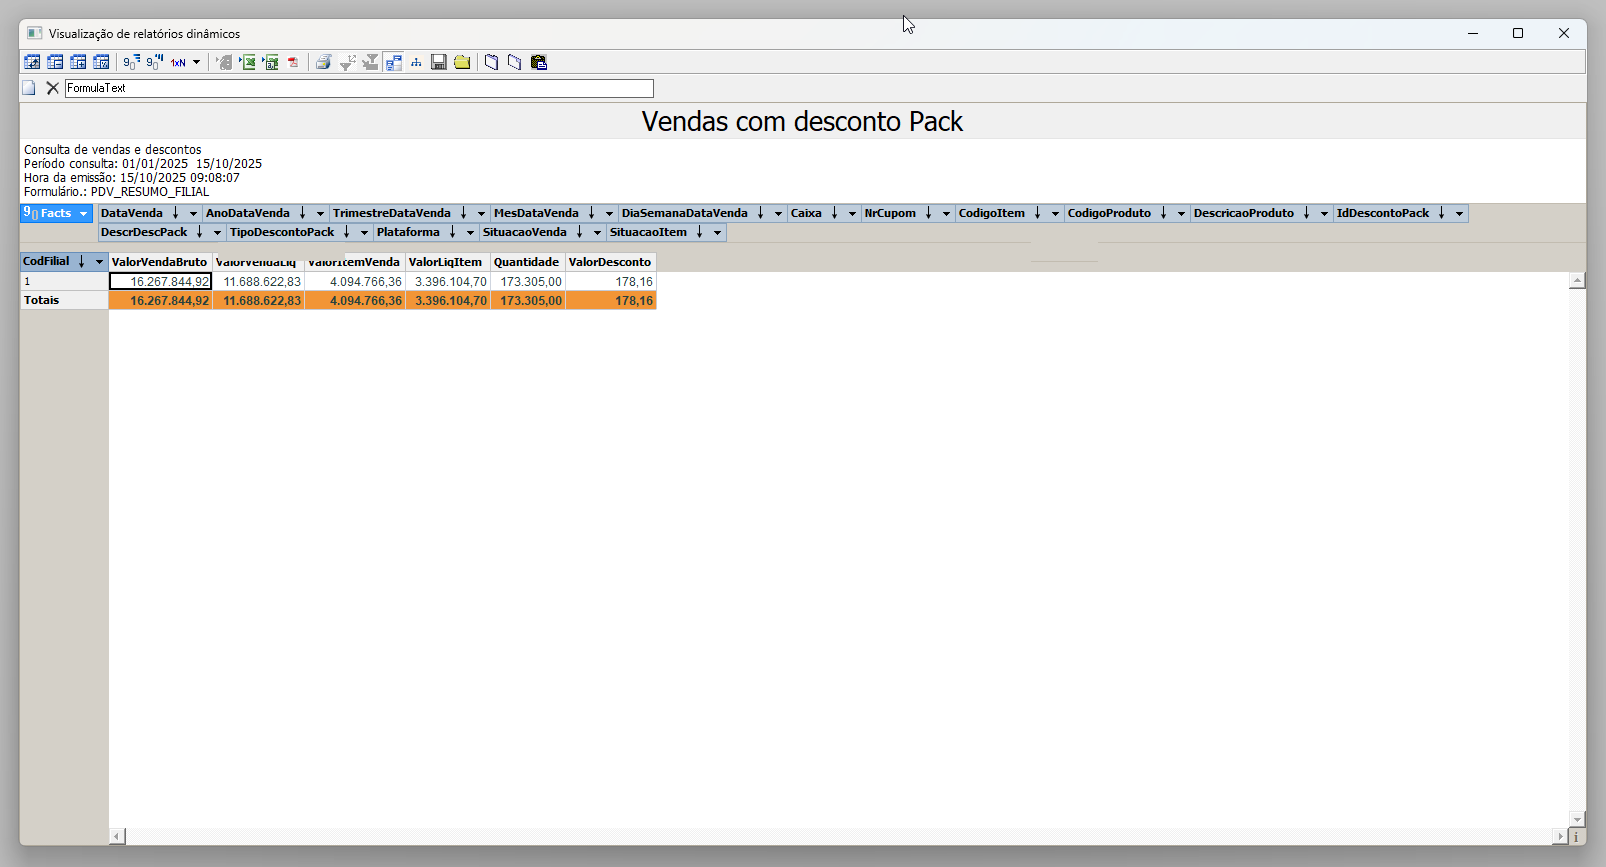
Task: Click the hierarchy tree toolbar icon
Action: coord(416,62)
